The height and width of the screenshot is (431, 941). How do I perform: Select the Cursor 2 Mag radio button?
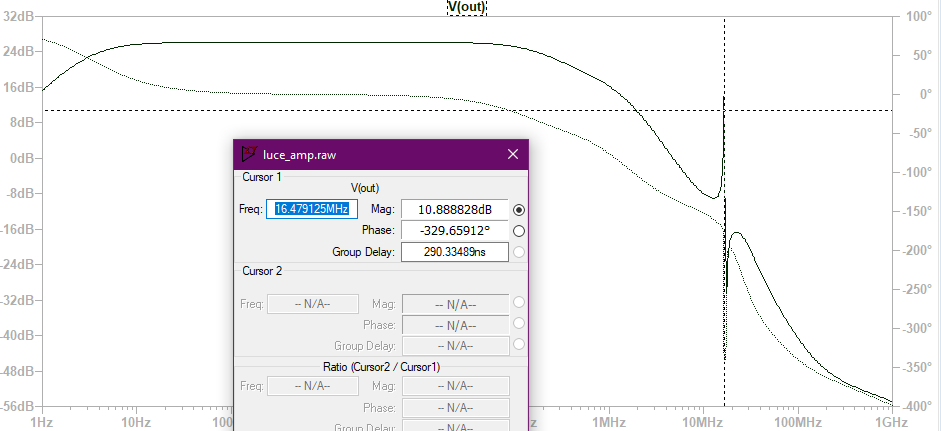[x=519, y=303]
